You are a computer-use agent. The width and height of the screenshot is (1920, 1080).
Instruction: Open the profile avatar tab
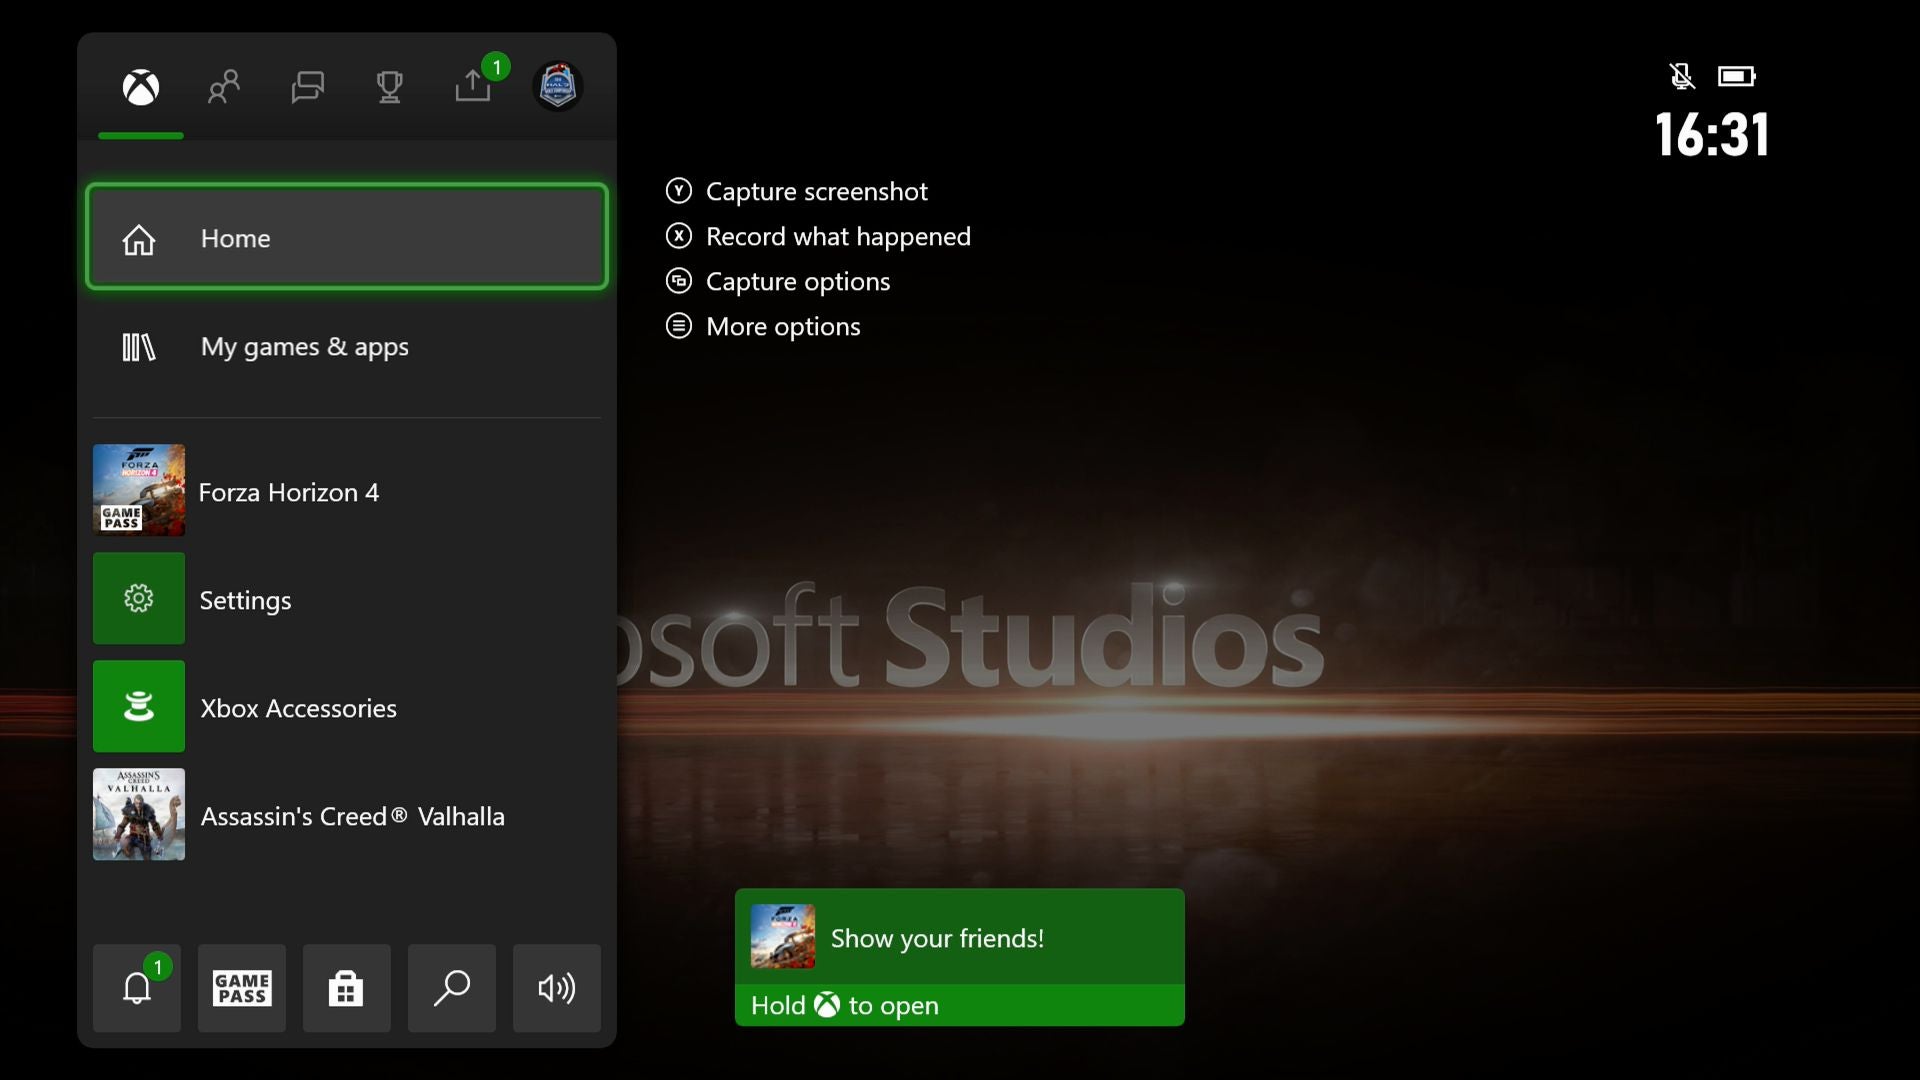[x=557, y=87]
